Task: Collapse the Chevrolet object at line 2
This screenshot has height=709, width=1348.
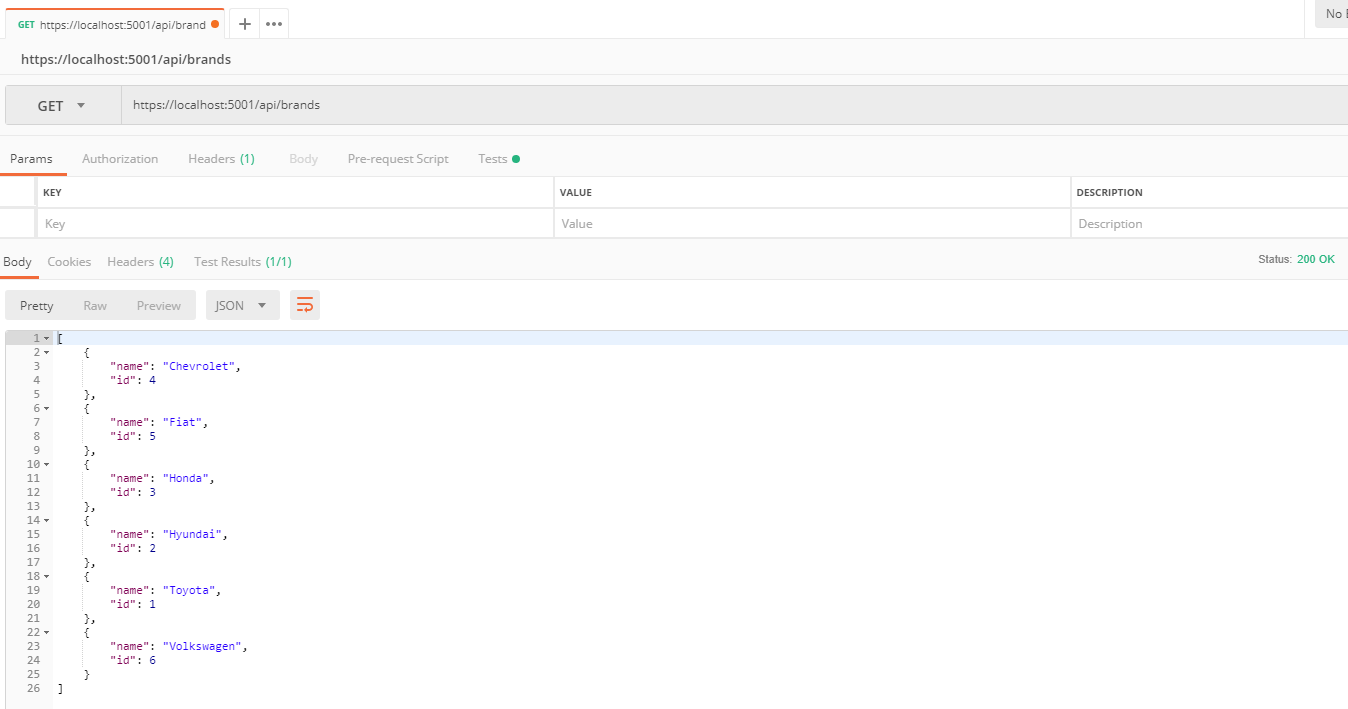Action: point(46,352)
